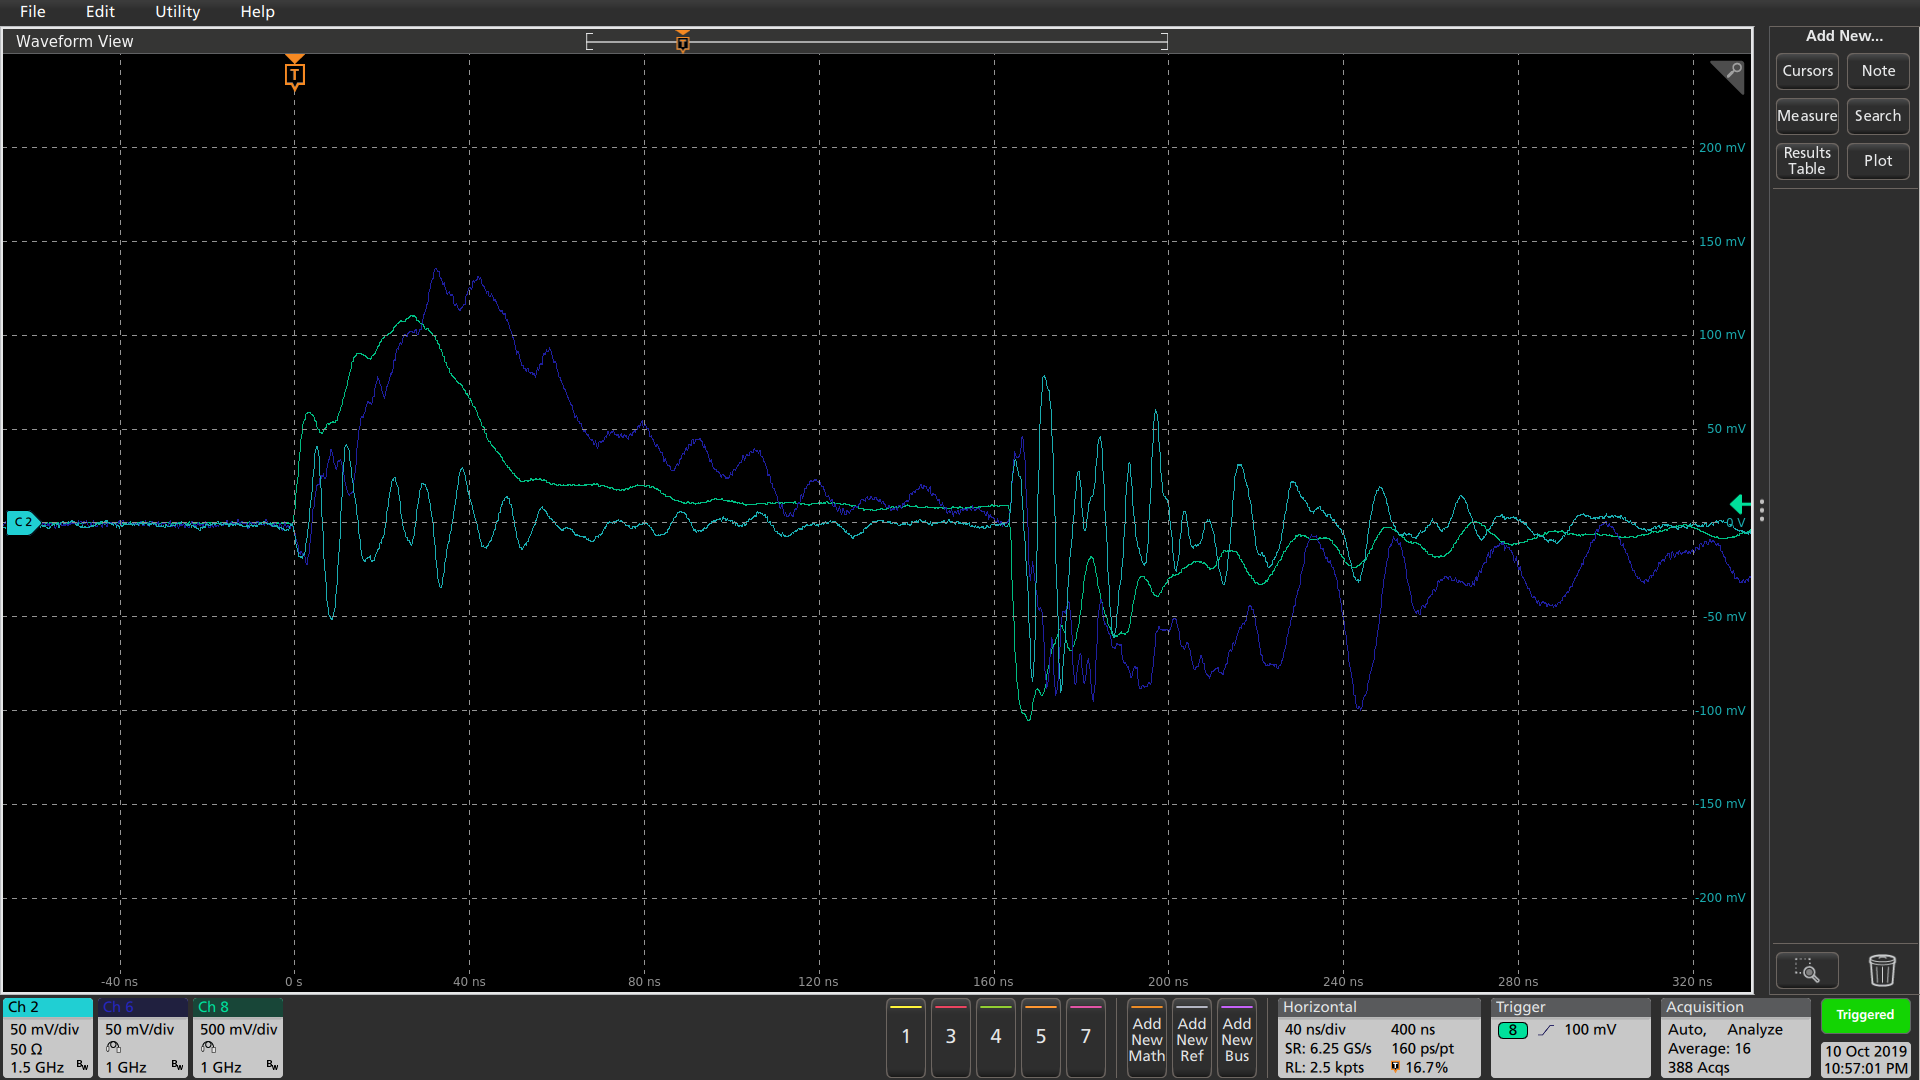Open the File menu

coord(32,12)
